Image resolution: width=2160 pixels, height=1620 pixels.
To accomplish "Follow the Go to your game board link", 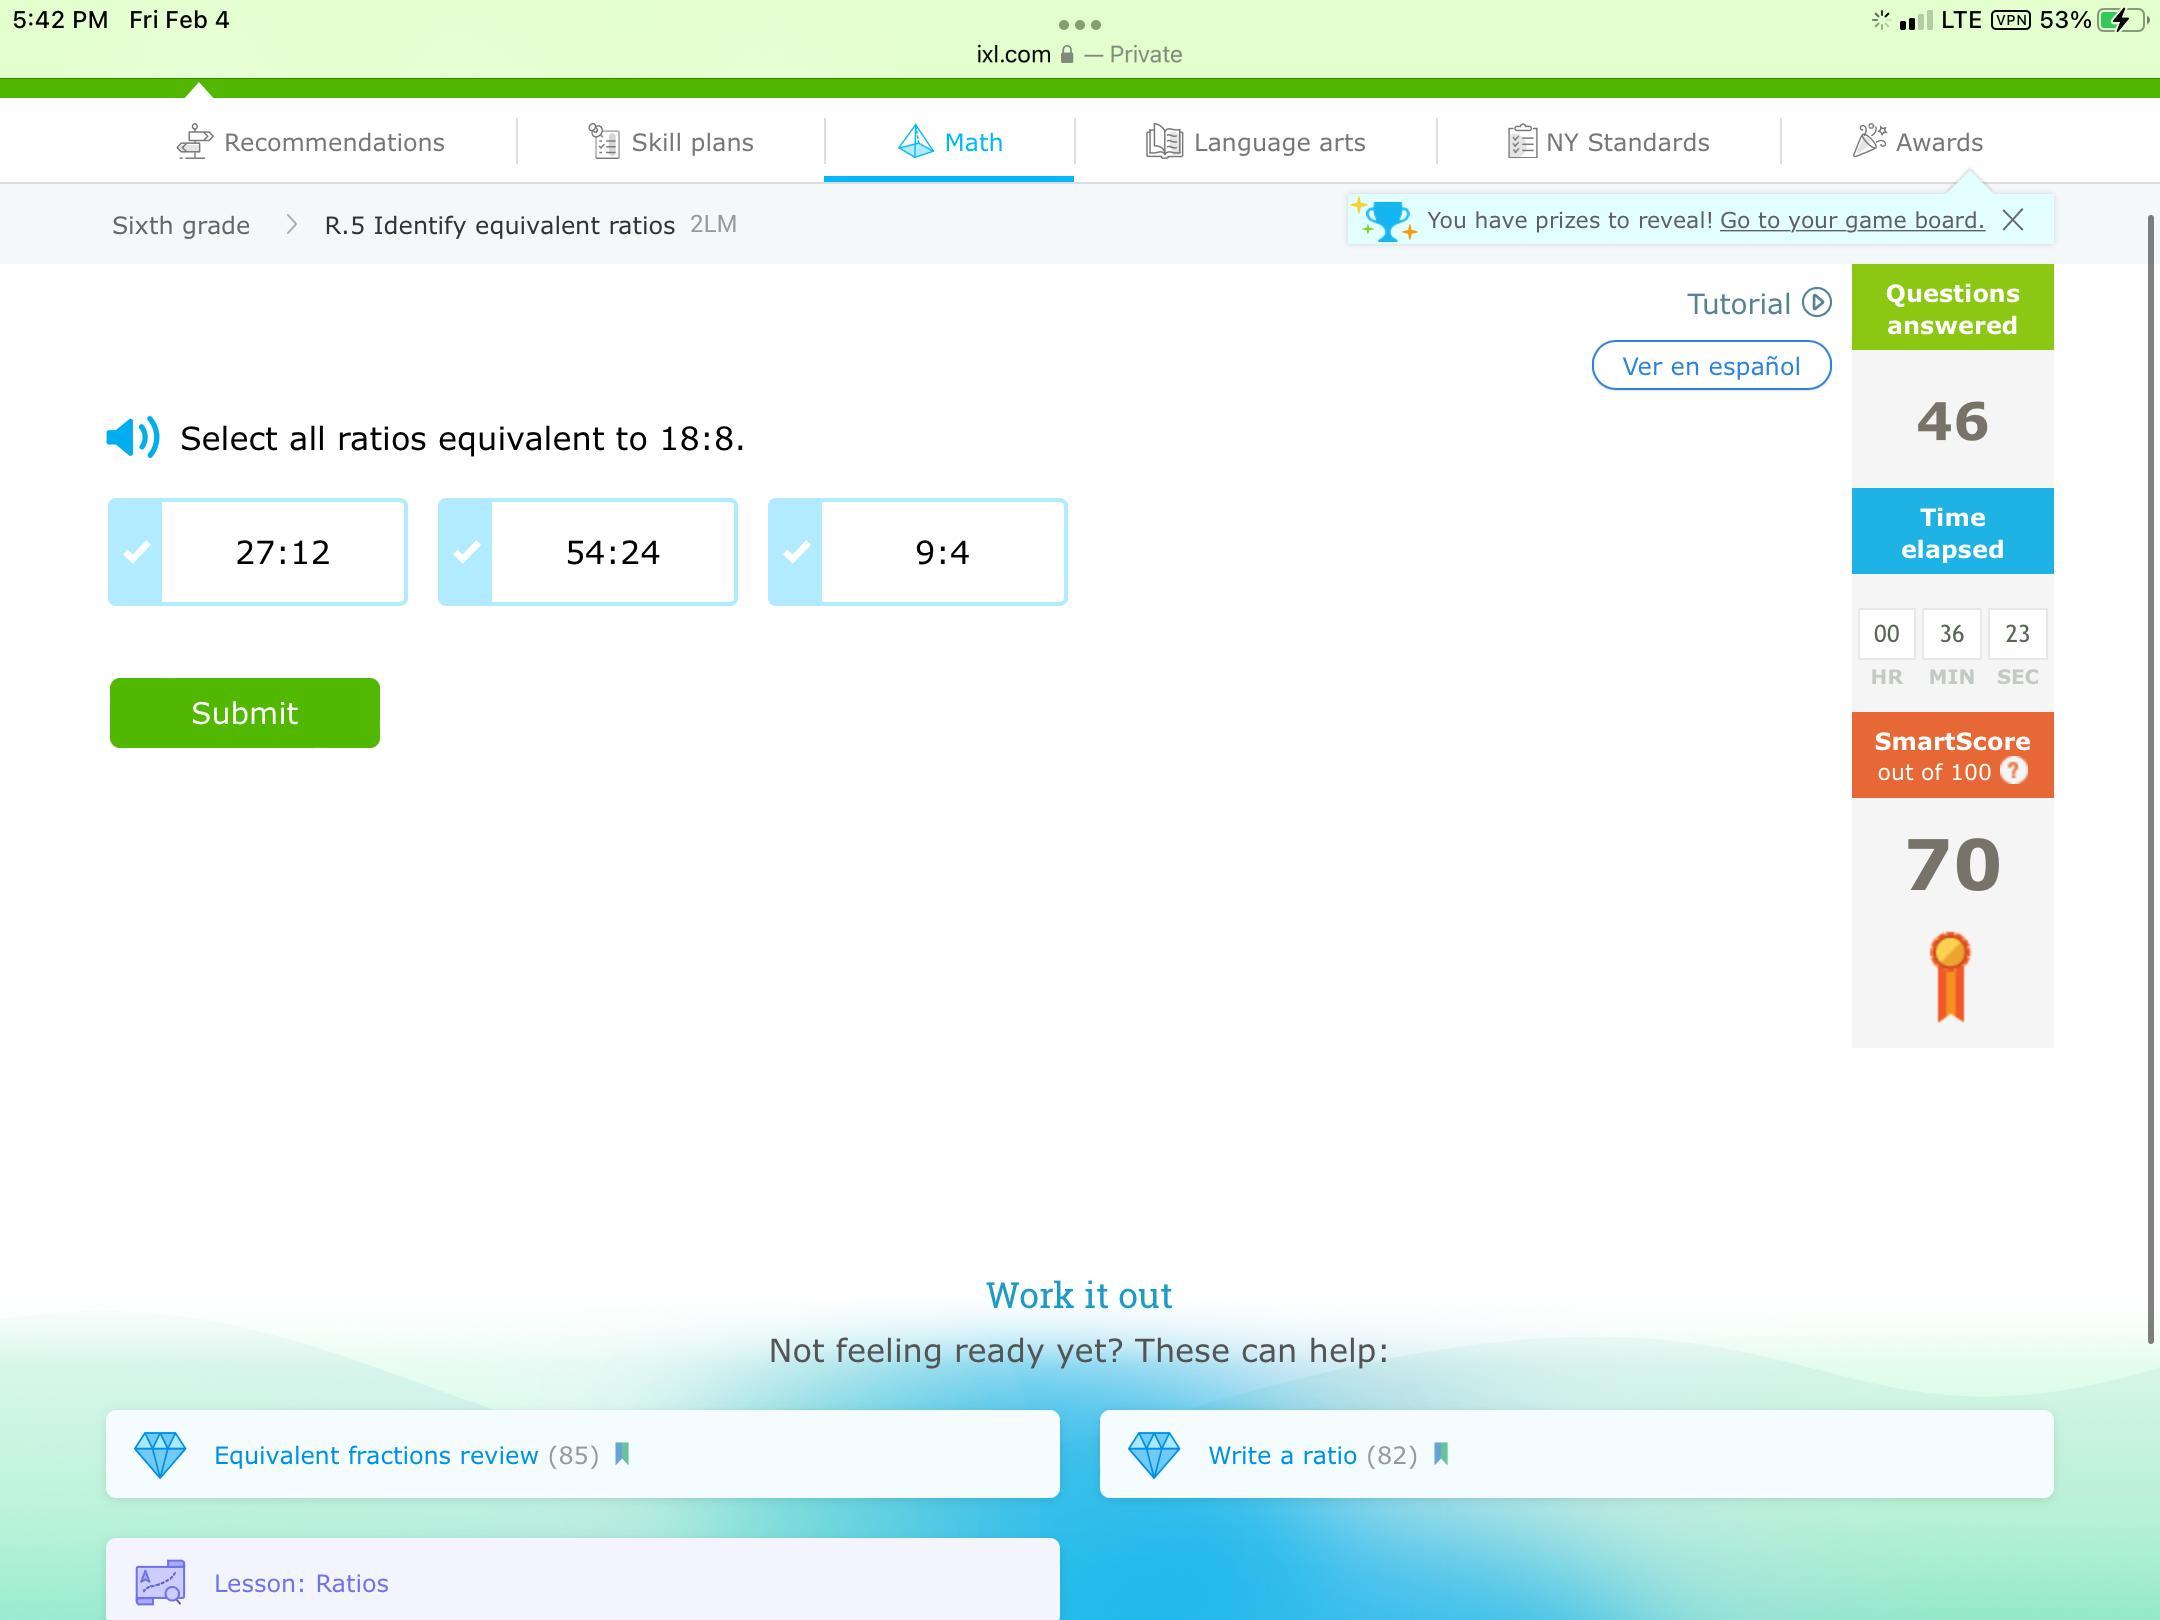I will 1851,220.
